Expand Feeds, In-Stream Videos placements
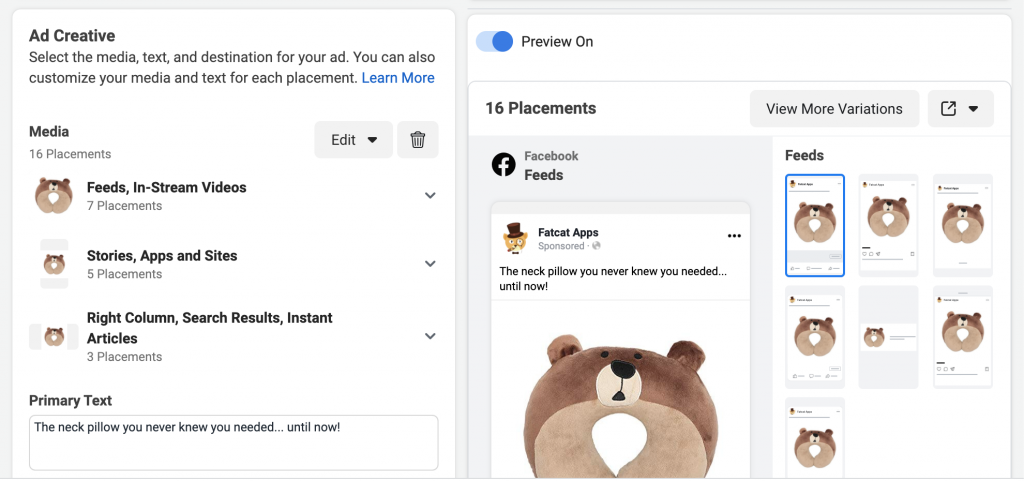This screenshot has width=1024, height=481. (430, 196)
